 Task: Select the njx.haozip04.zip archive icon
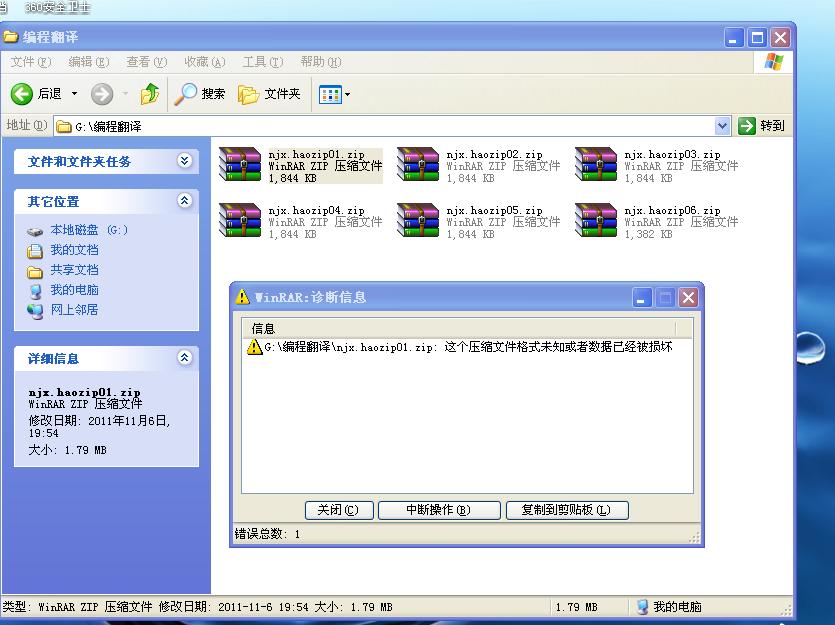click(x=240, y=221)
